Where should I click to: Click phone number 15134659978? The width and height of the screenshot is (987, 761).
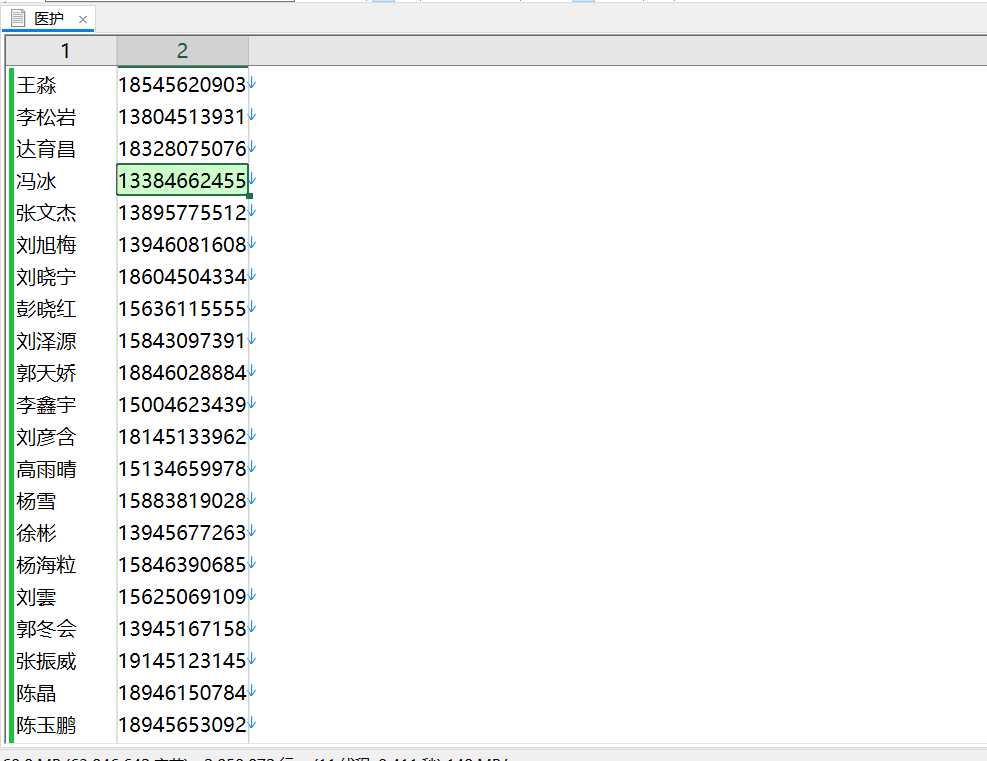[x=182, y=468]
